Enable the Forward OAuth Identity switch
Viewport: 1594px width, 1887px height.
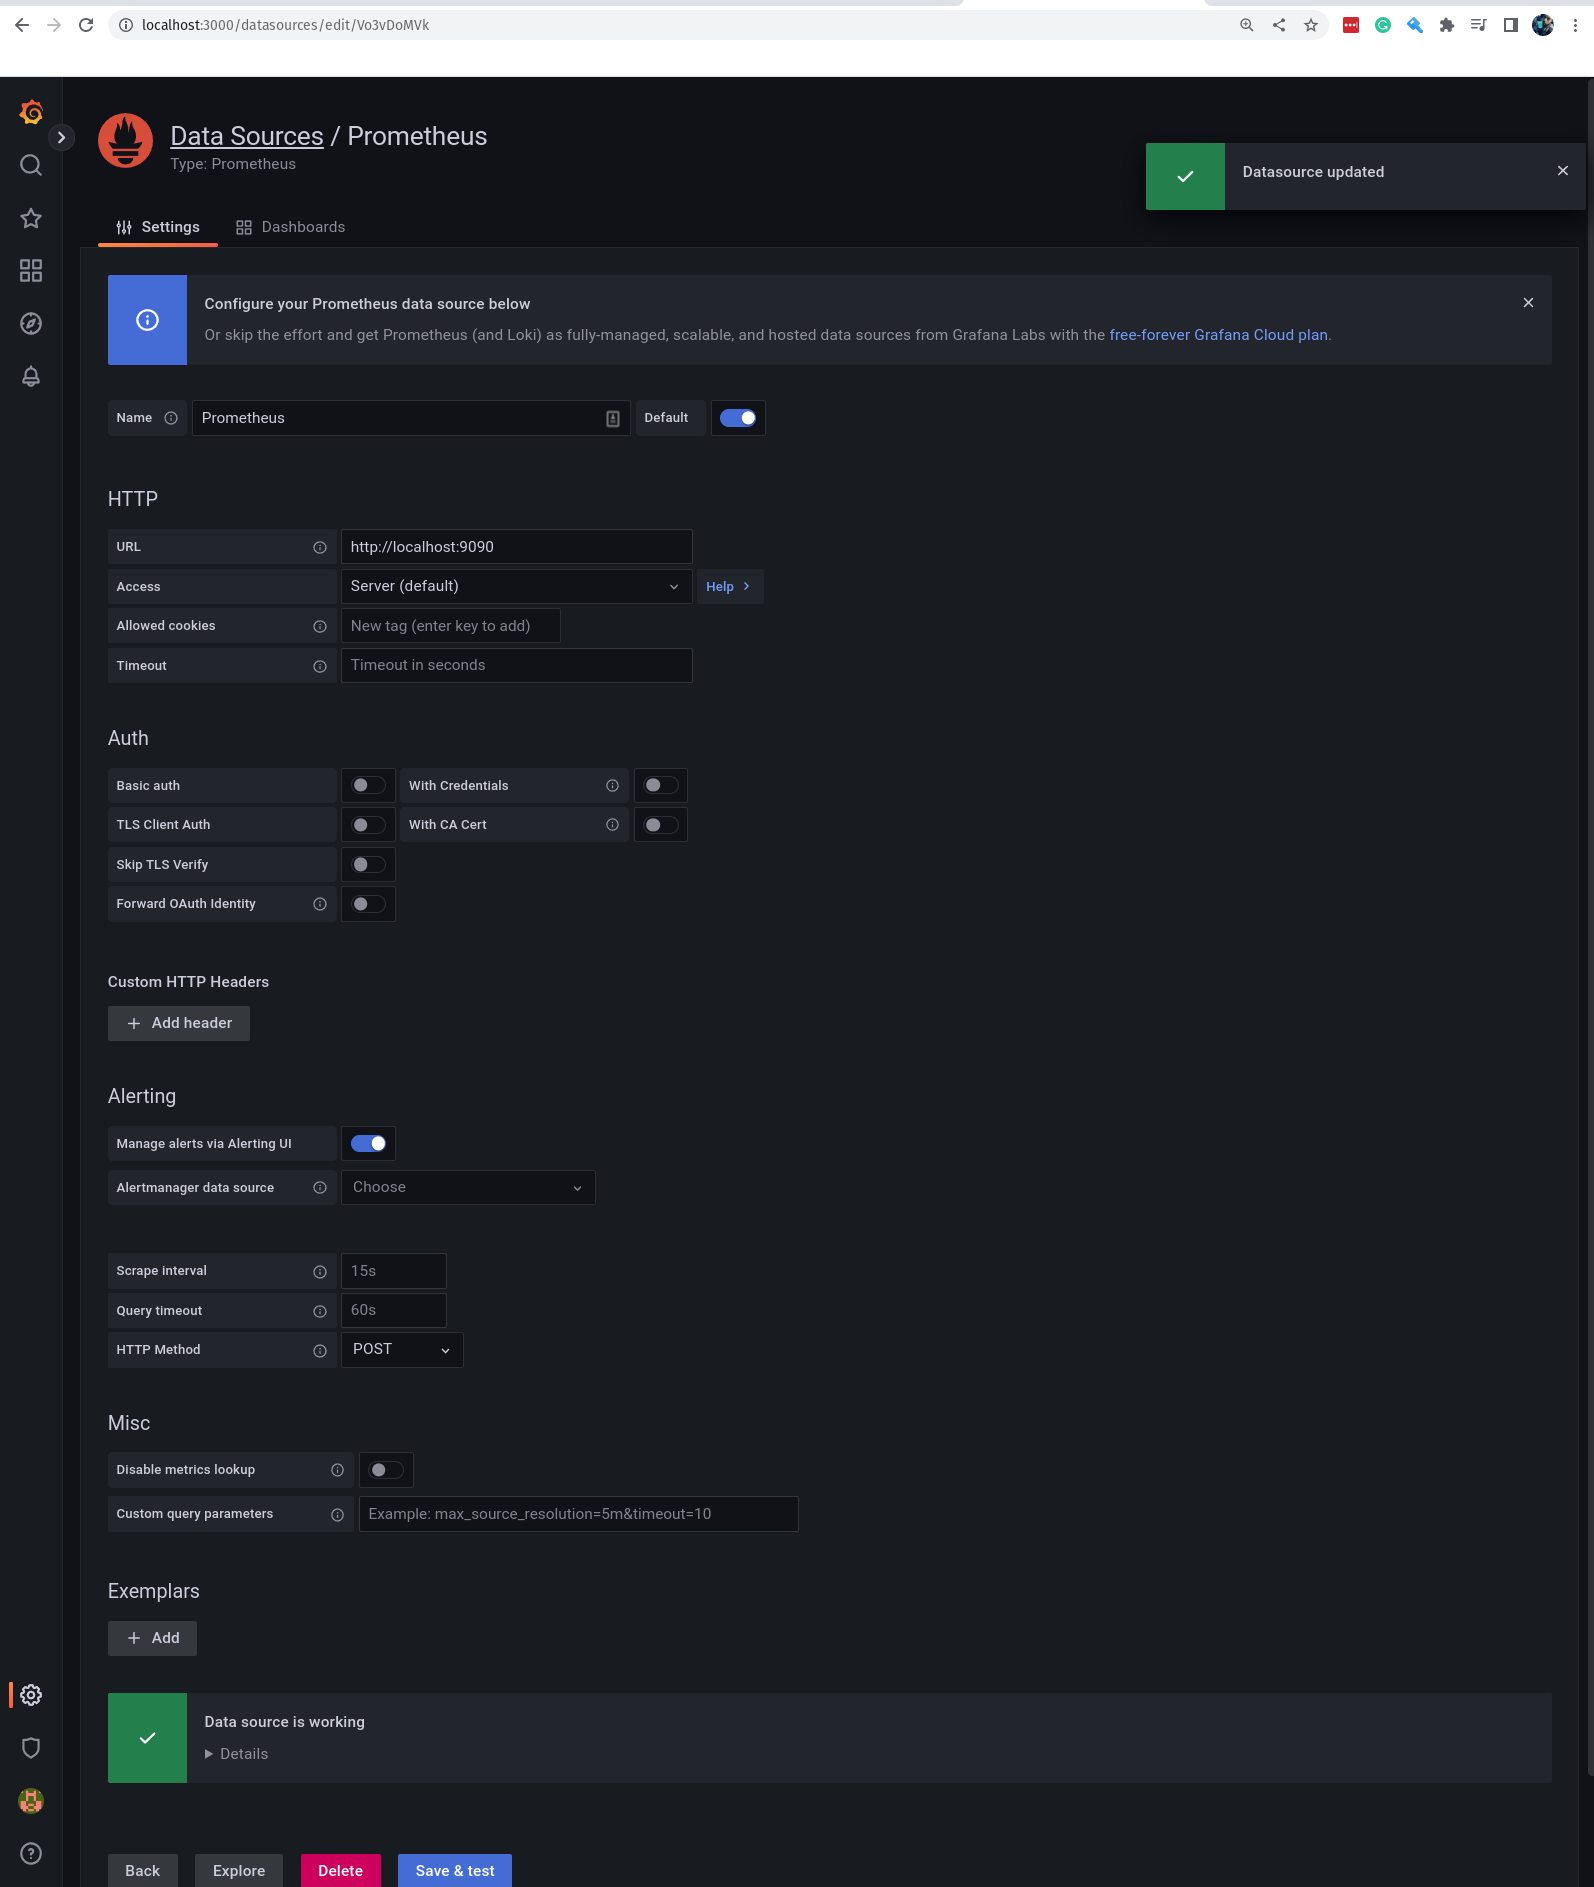pos(368,904)
